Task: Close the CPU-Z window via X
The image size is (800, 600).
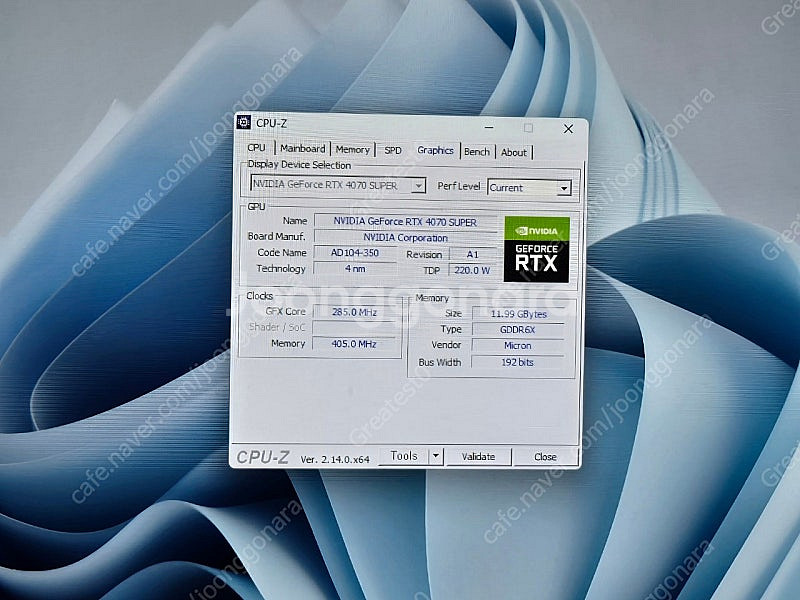Action: click(x=568, y=129)
